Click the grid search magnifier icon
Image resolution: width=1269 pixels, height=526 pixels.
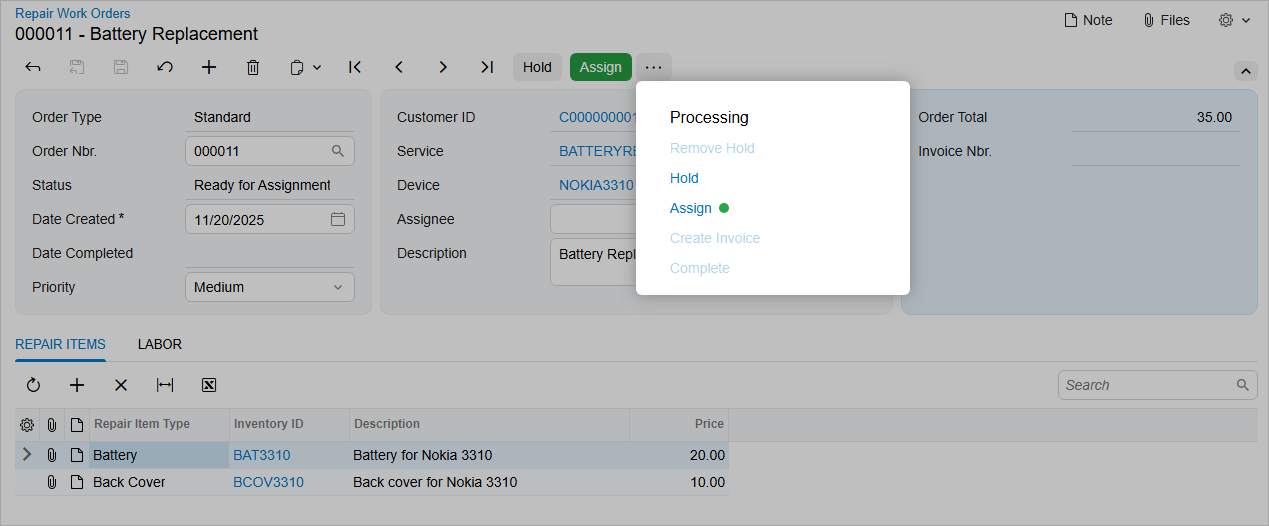pyautogui.click(x=1243, y=385)
